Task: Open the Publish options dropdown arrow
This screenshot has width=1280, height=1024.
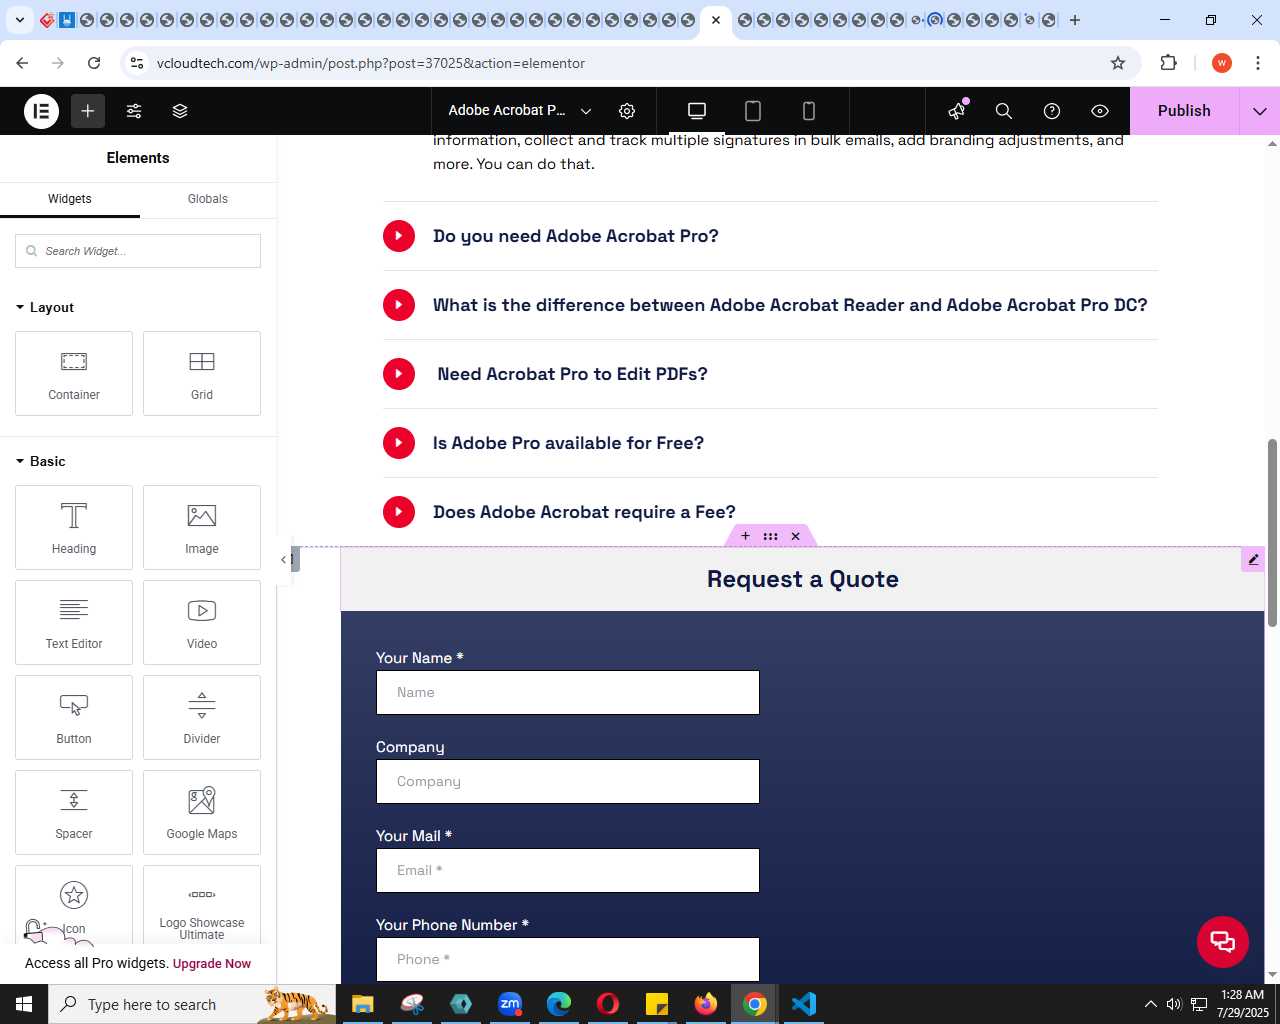Action: pos(1260,111)
